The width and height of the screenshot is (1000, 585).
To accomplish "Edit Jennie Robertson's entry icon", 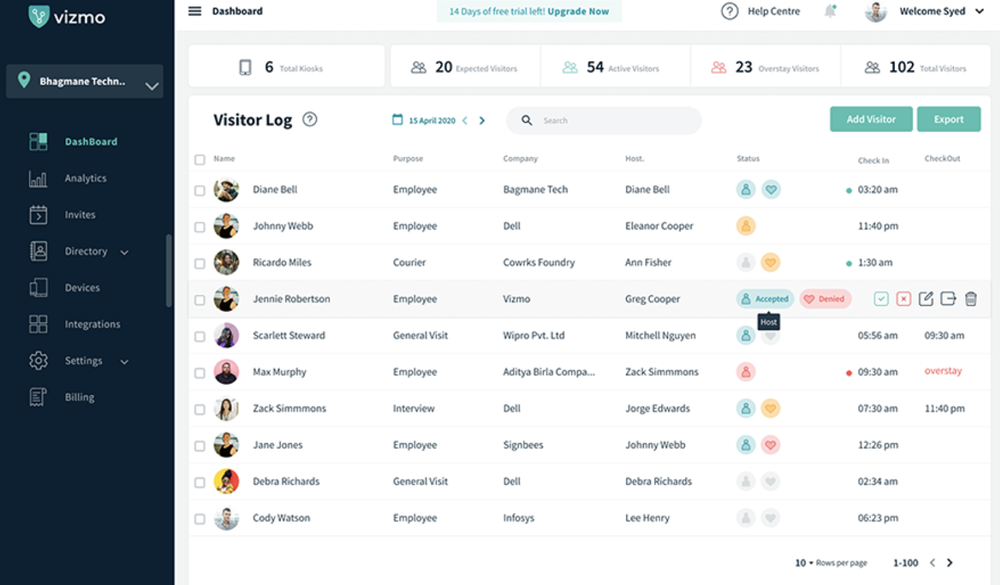I will click(925, 299).
